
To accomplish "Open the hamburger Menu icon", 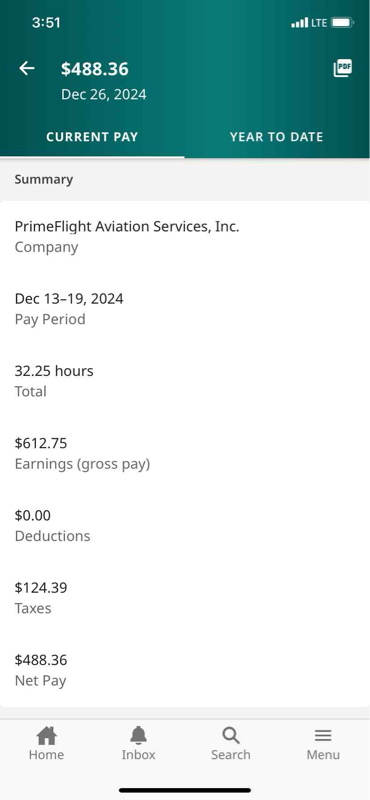I will coord(323,736).
